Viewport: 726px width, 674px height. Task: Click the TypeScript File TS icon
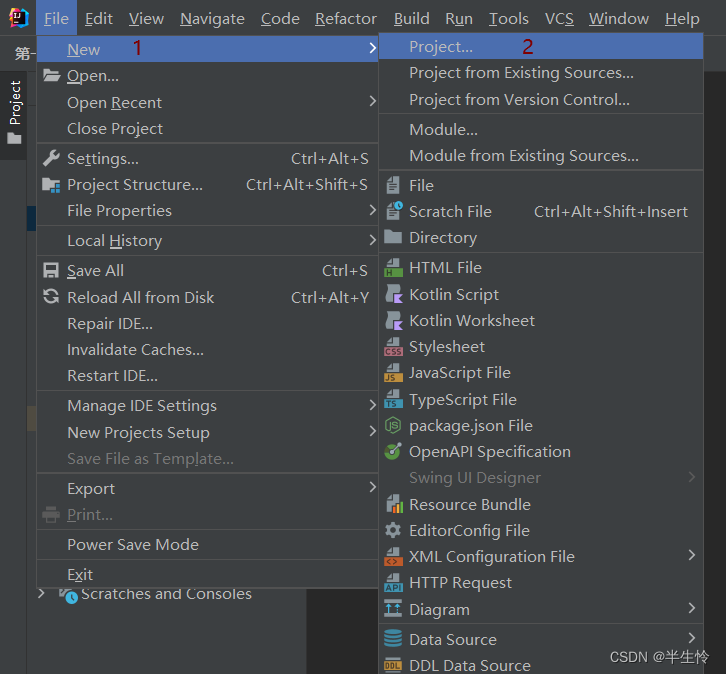click(x=393, y=399)
